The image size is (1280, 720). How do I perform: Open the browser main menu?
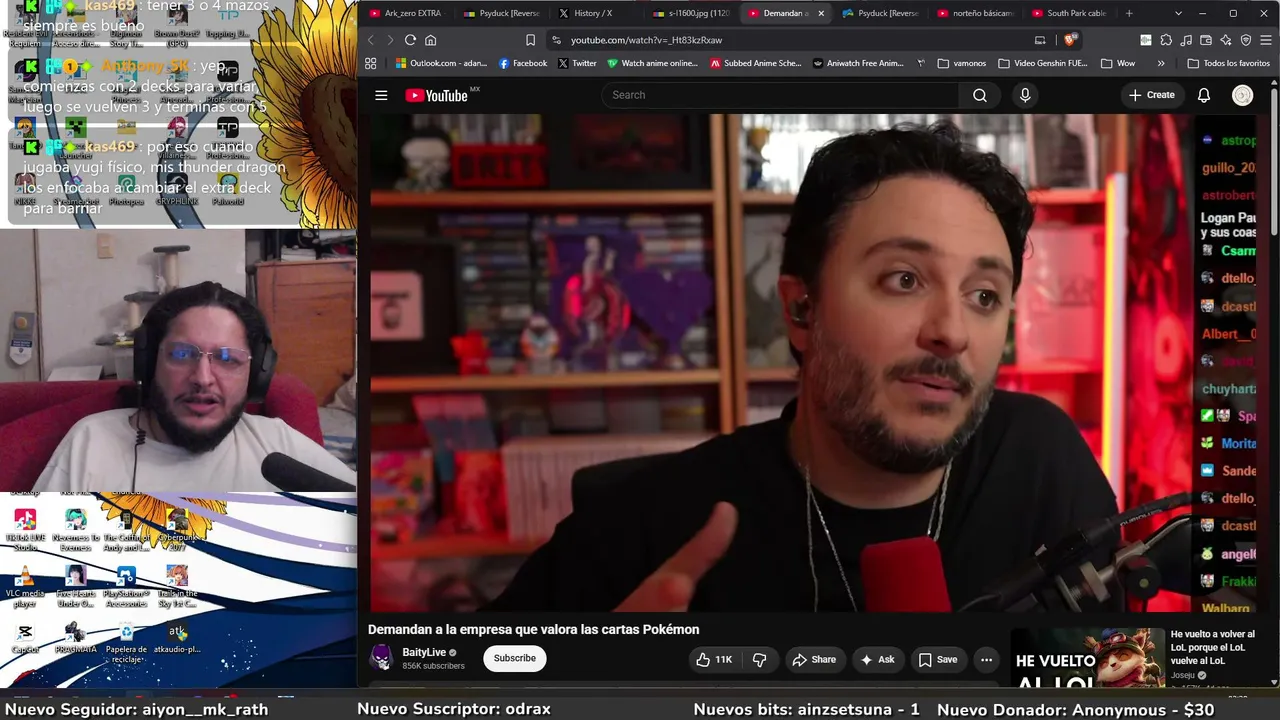tap(1267, 40)
